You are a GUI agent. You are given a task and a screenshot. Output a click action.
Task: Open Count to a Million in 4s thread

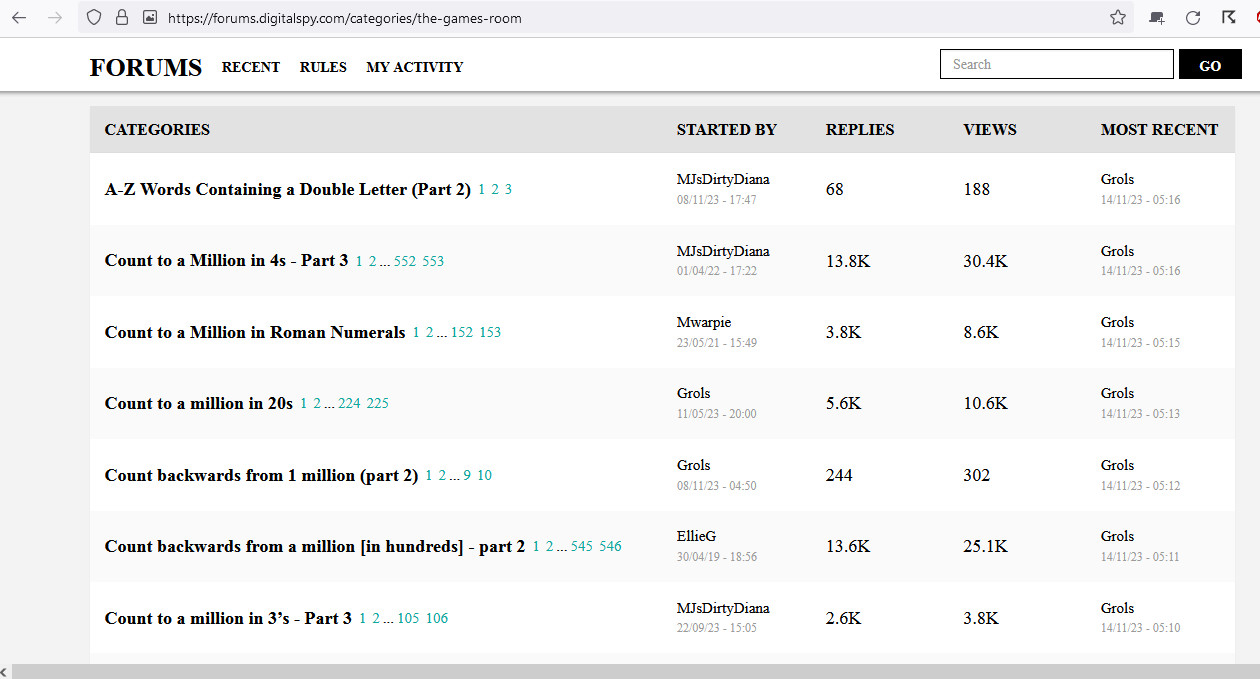coord(227,260)
